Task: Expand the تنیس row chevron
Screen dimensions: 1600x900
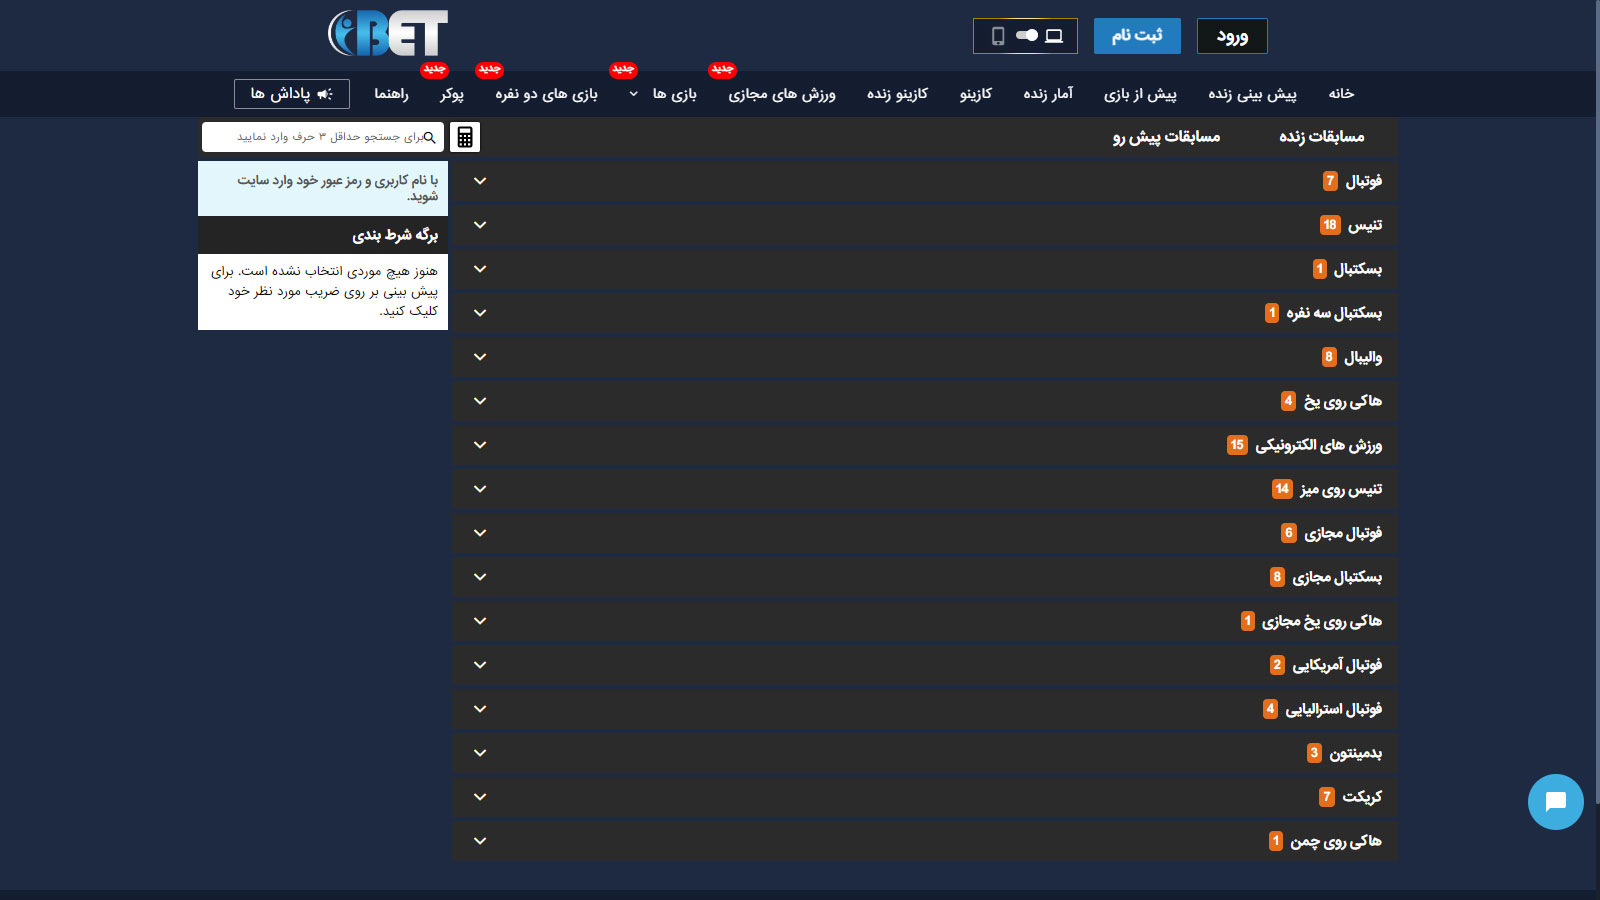Action: [x=480, y=225]
